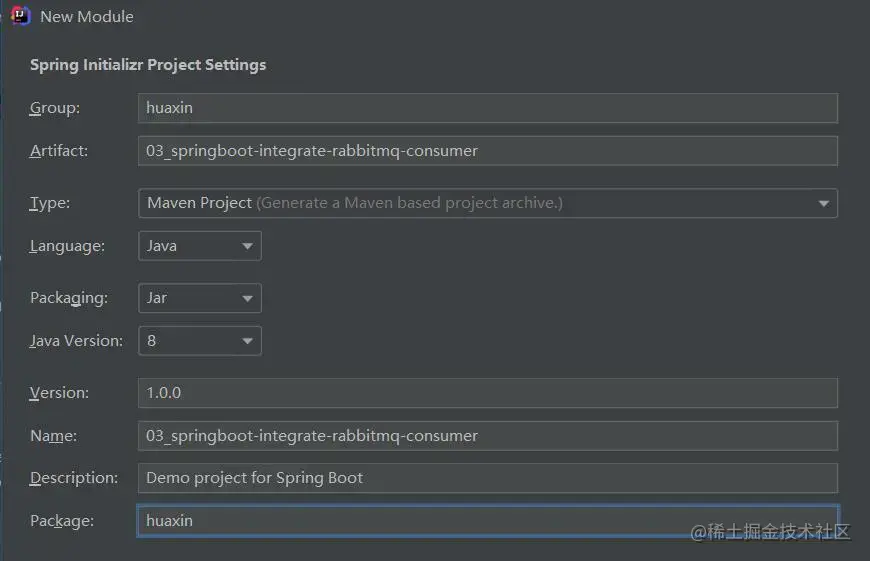Viewport: 870px width, 561px height.
Task: Click the Version input field
Action: coord(487,393)
